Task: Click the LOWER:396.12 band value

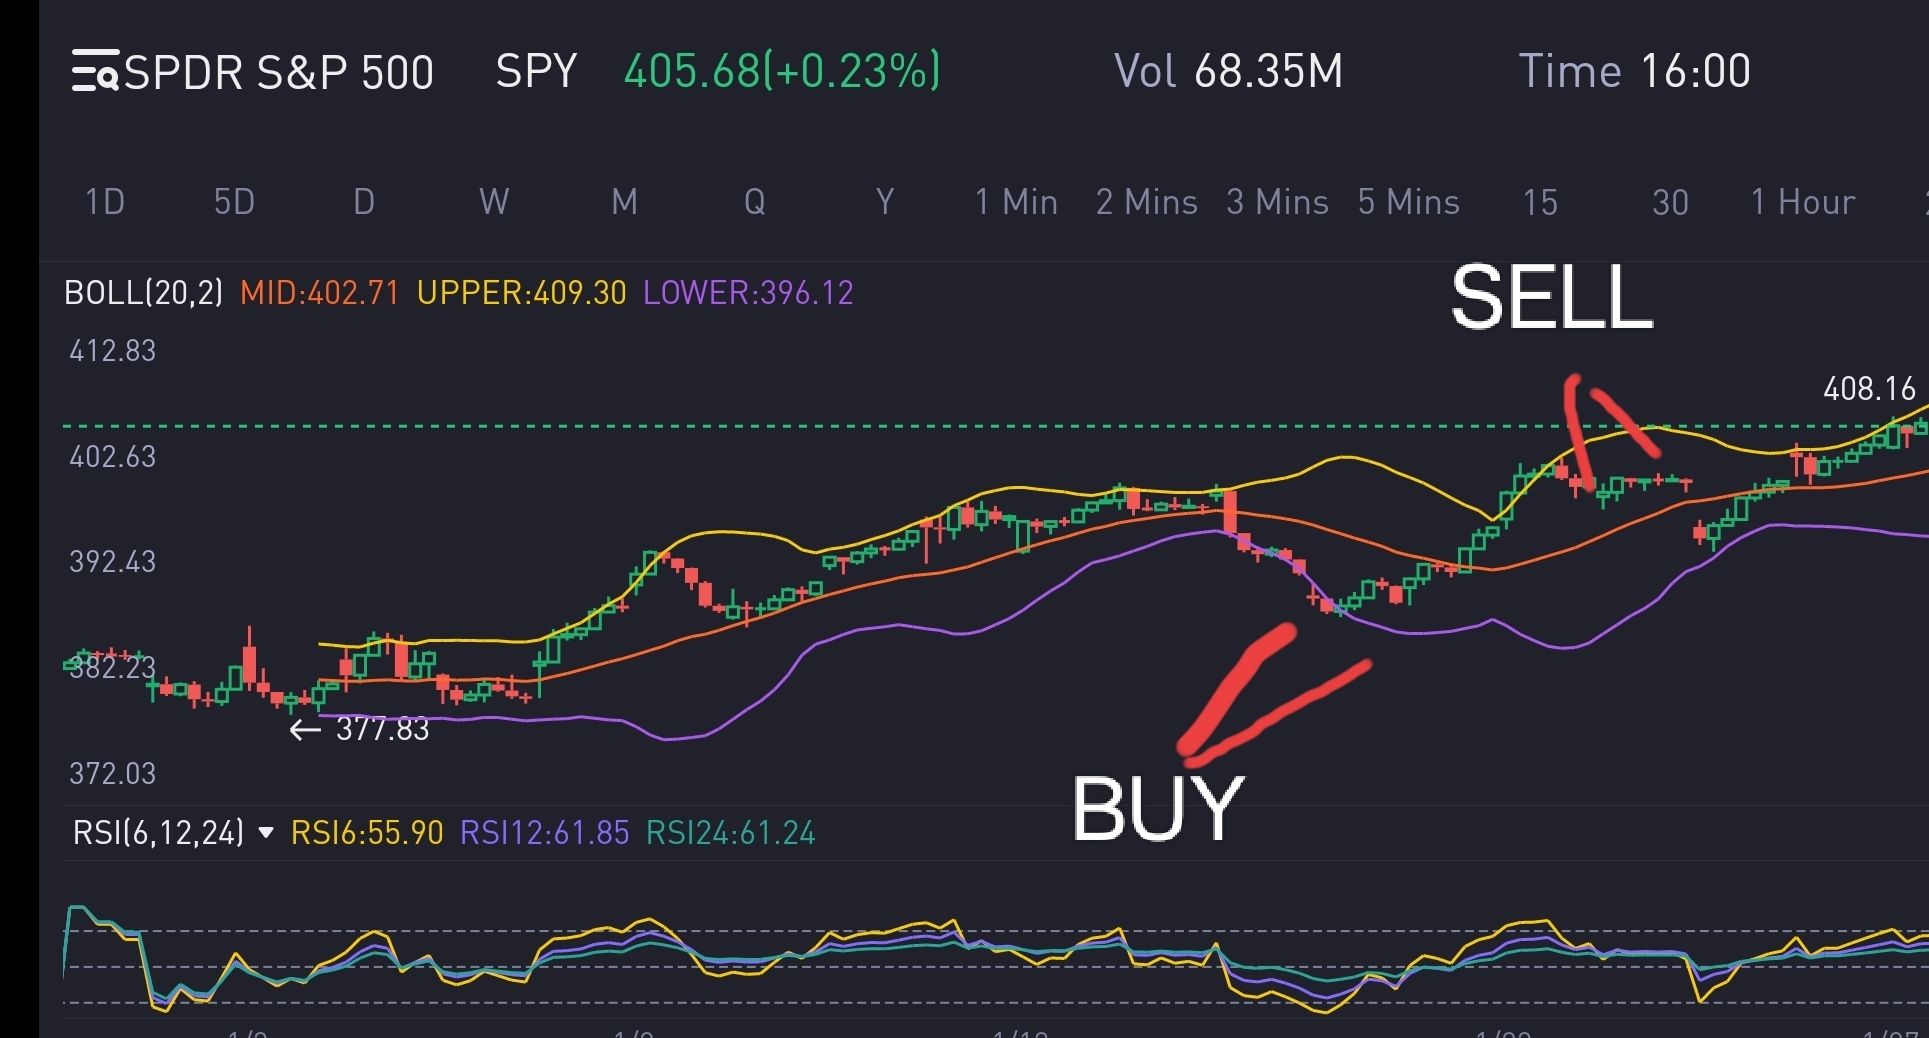Action: 749,293
